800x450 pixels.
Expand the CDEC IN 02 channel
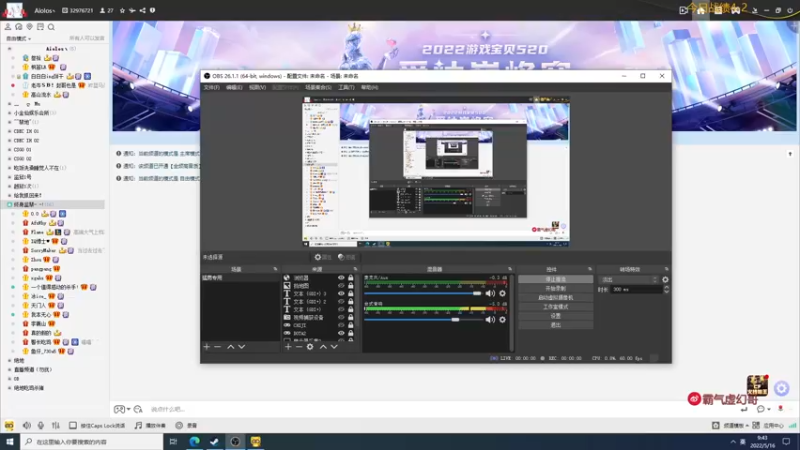pyautogui.click(x=9, y=141)
